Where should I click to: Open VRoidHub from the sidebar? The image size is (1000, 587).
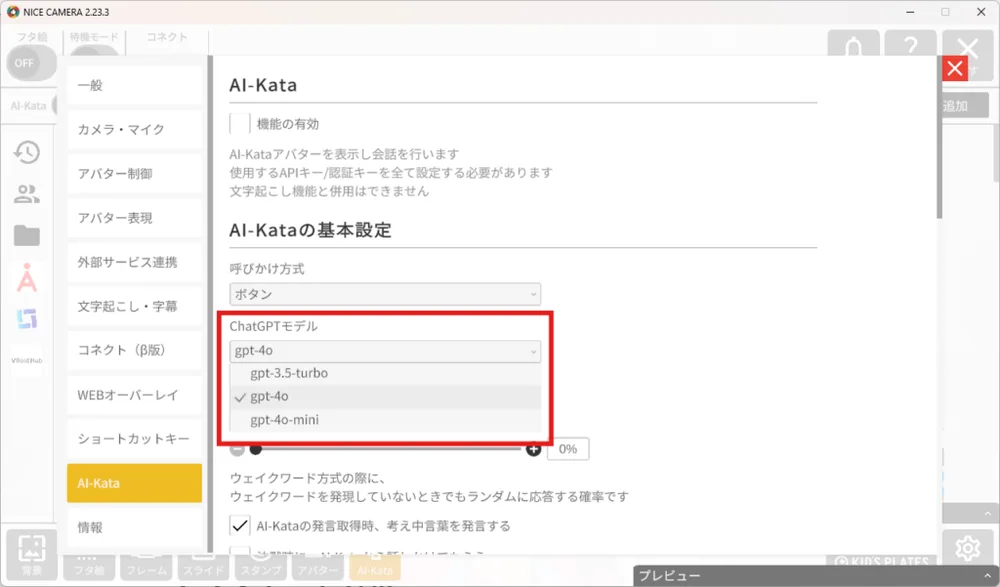(x=27, y=360)
